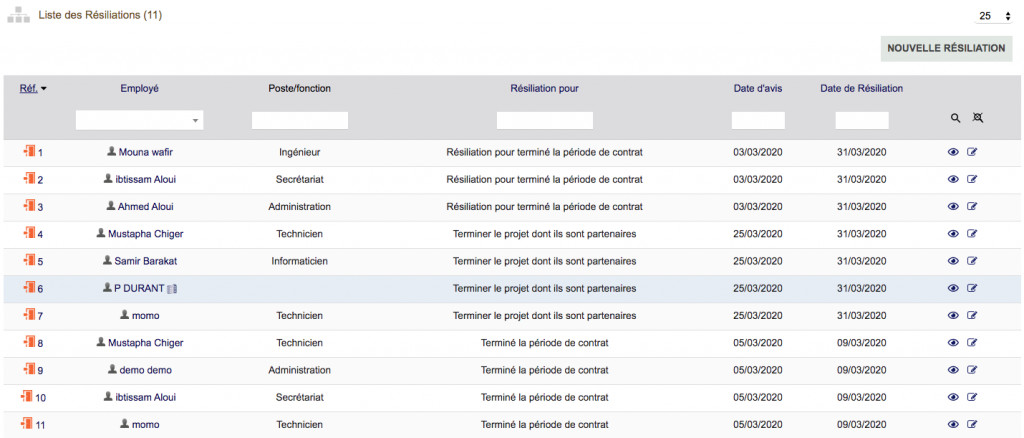1024x438 pixels.
Task: Click the Résiliation pour filter input field
Action: [544, 120]
